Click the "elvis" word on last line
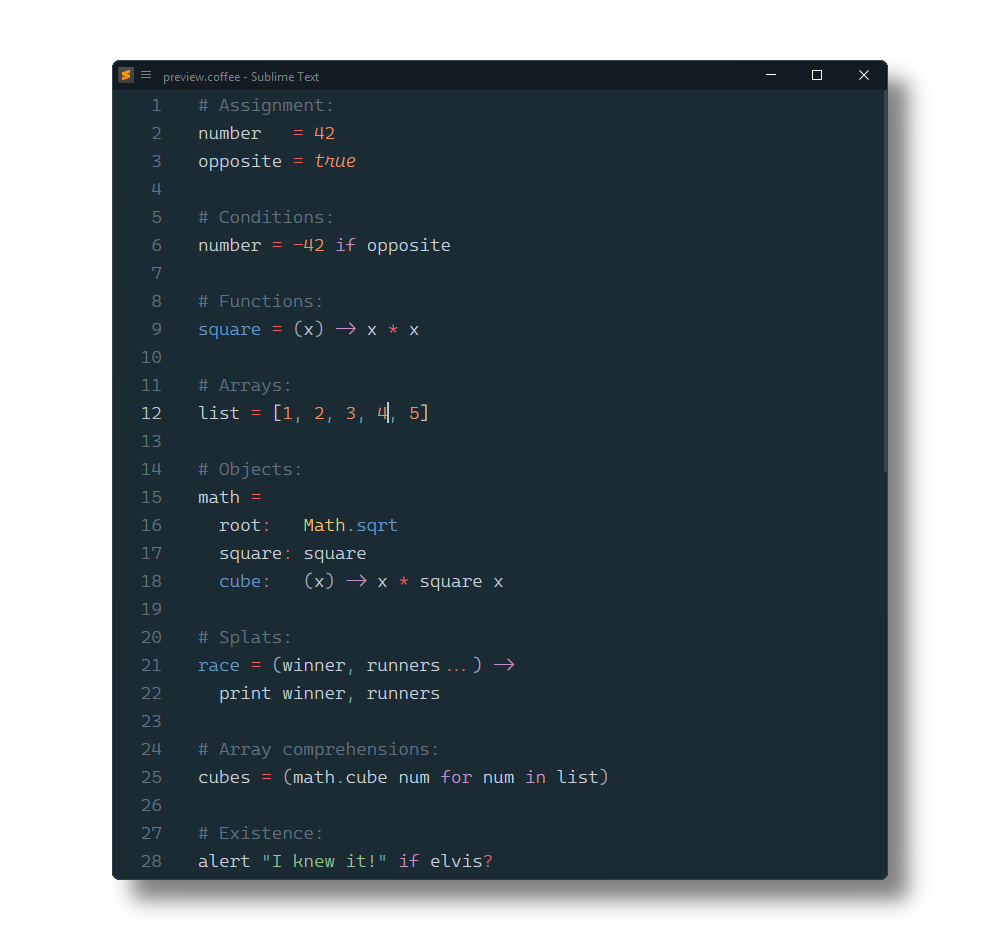 click(456, 861)
